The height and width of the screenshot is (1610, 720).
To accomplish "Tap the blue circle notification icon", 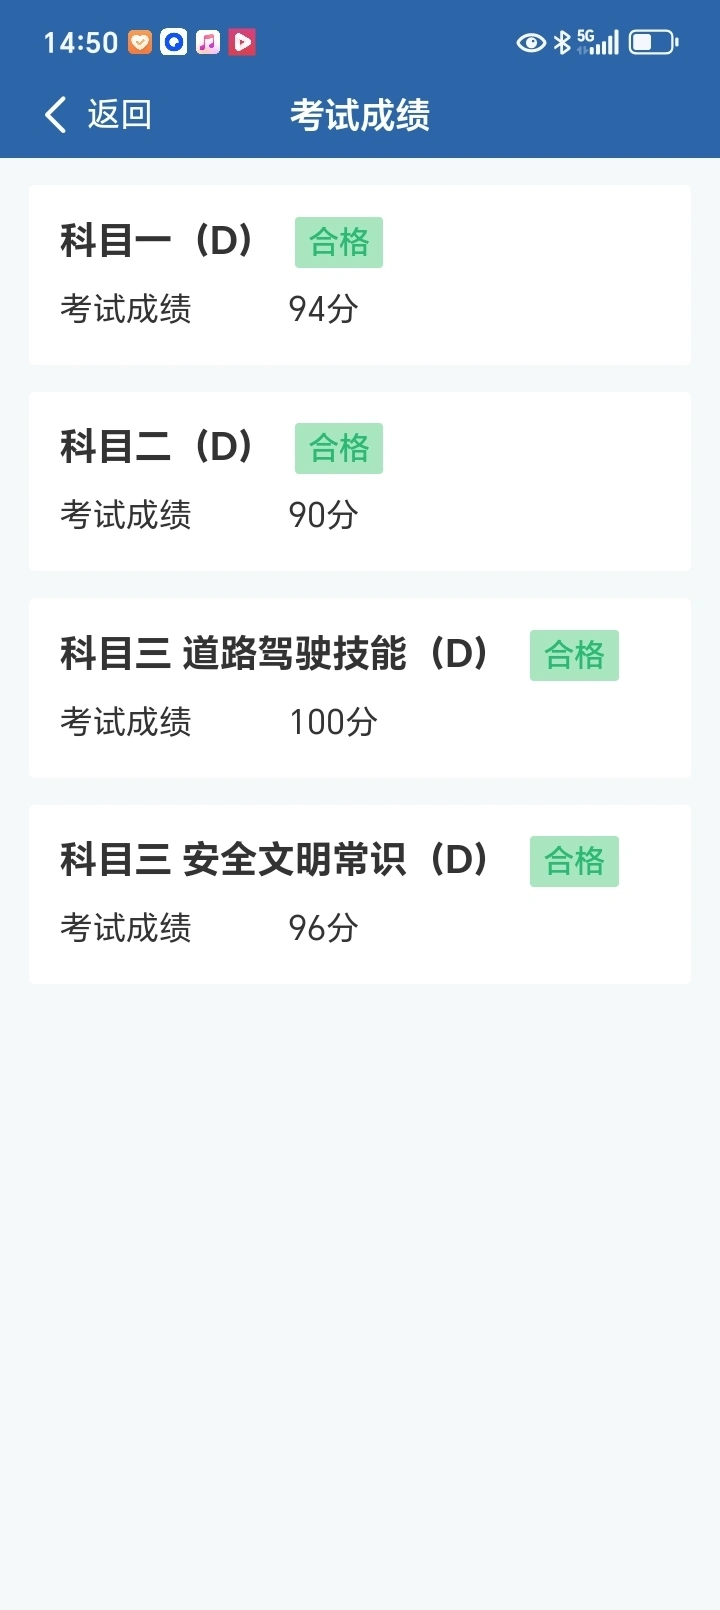I will point(174,42).
